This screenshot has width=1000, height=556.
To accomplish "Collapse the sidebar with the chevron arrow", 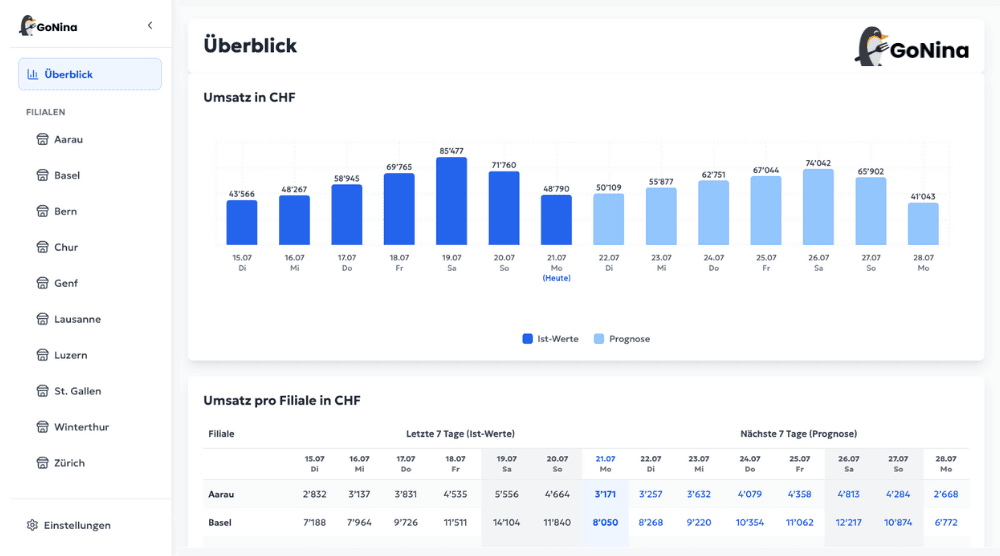I will tap(150, 25).
